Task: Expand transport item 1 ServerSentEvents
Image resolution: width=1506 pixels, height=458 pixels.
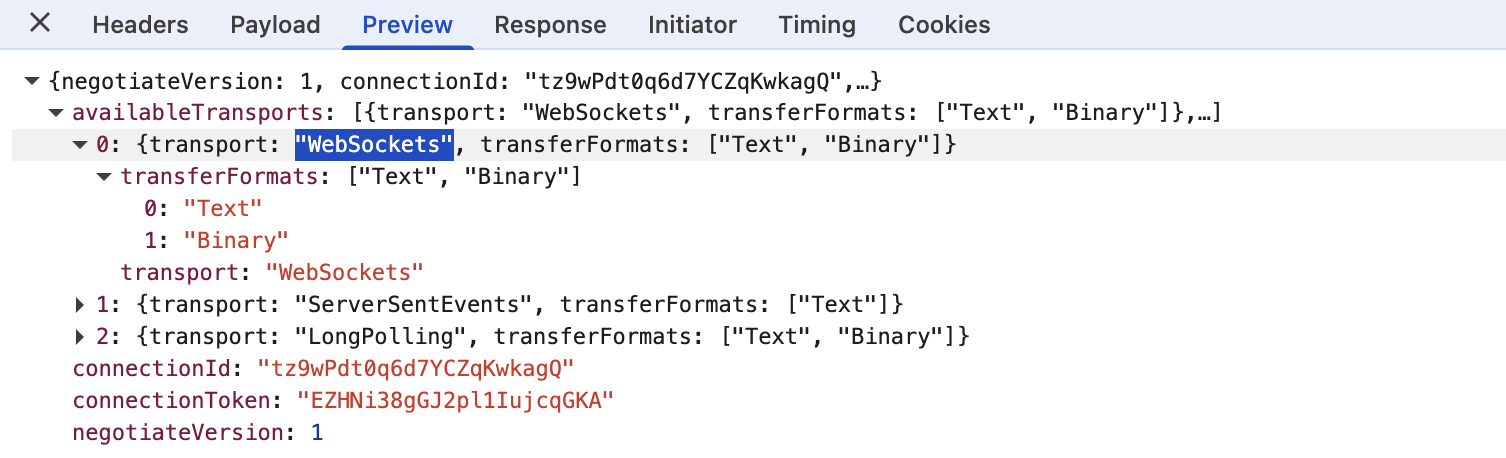Action: (x=80, y=304)
